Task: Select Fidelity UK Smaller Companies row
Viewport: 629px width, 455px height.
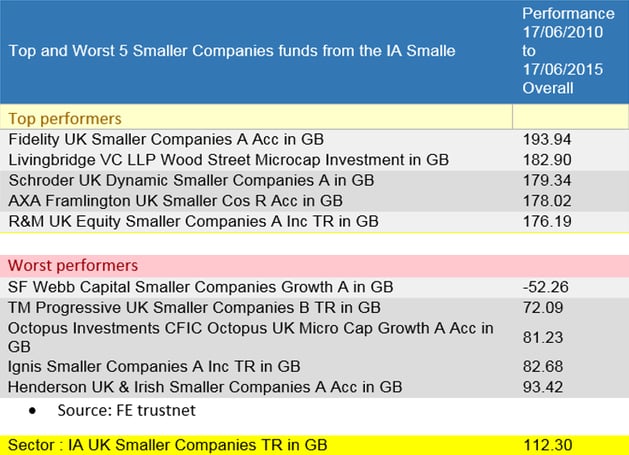Action: 314,139
